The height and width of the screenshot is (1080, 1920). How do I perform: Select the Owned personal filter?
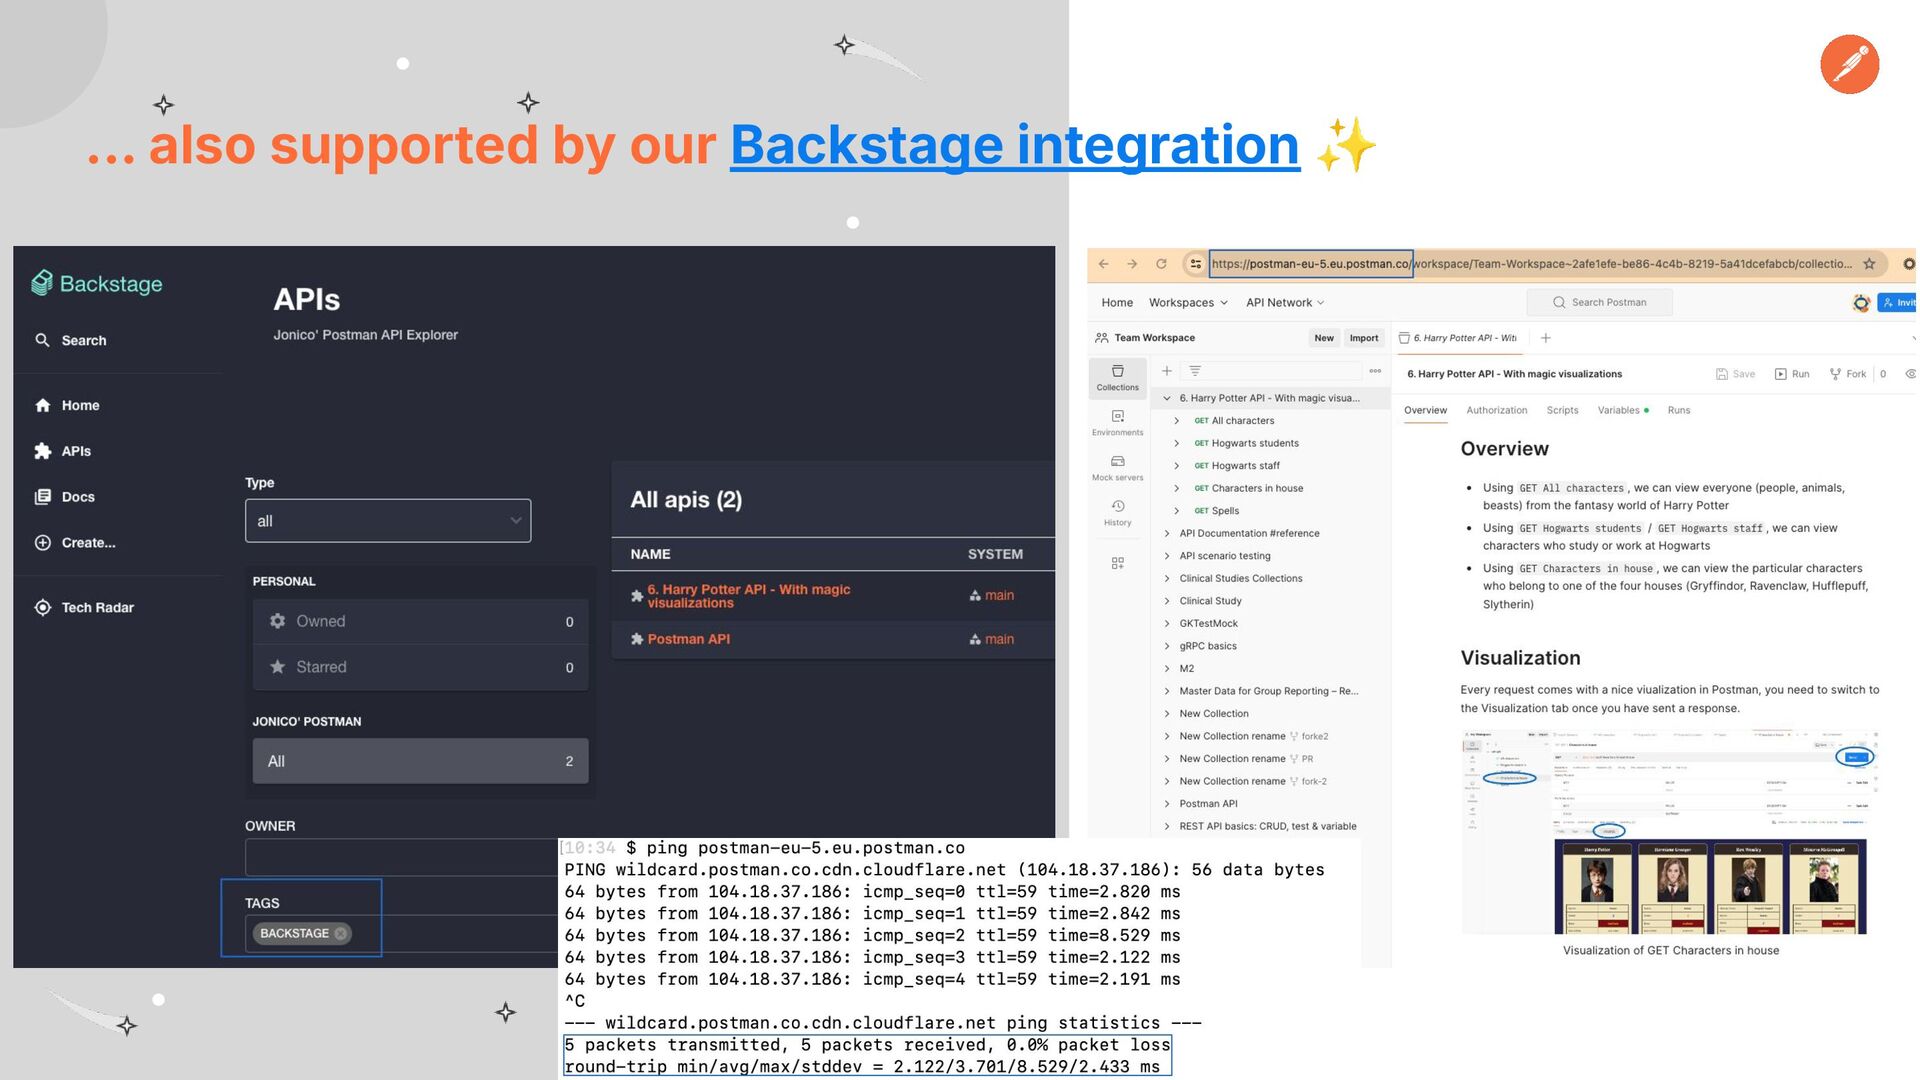(420, 621)
